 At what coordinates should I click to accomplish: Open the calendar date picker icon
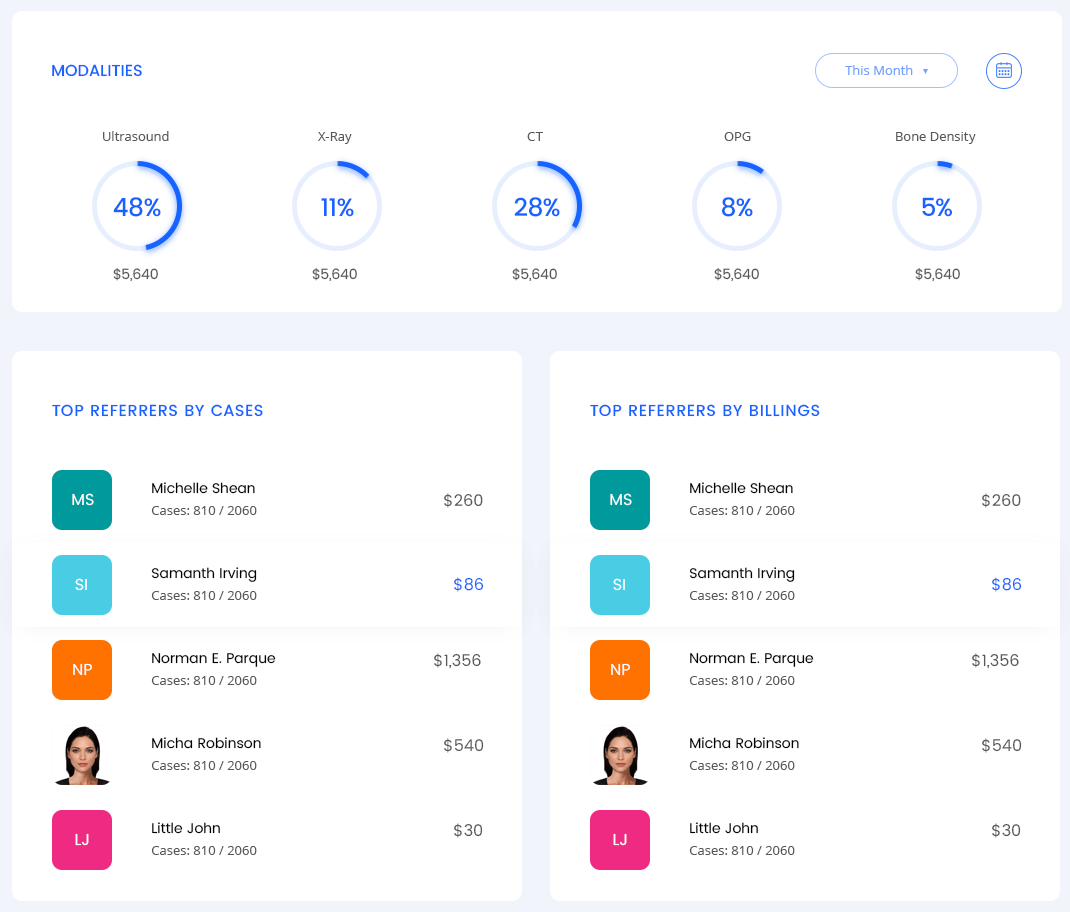click(1003, 71)
